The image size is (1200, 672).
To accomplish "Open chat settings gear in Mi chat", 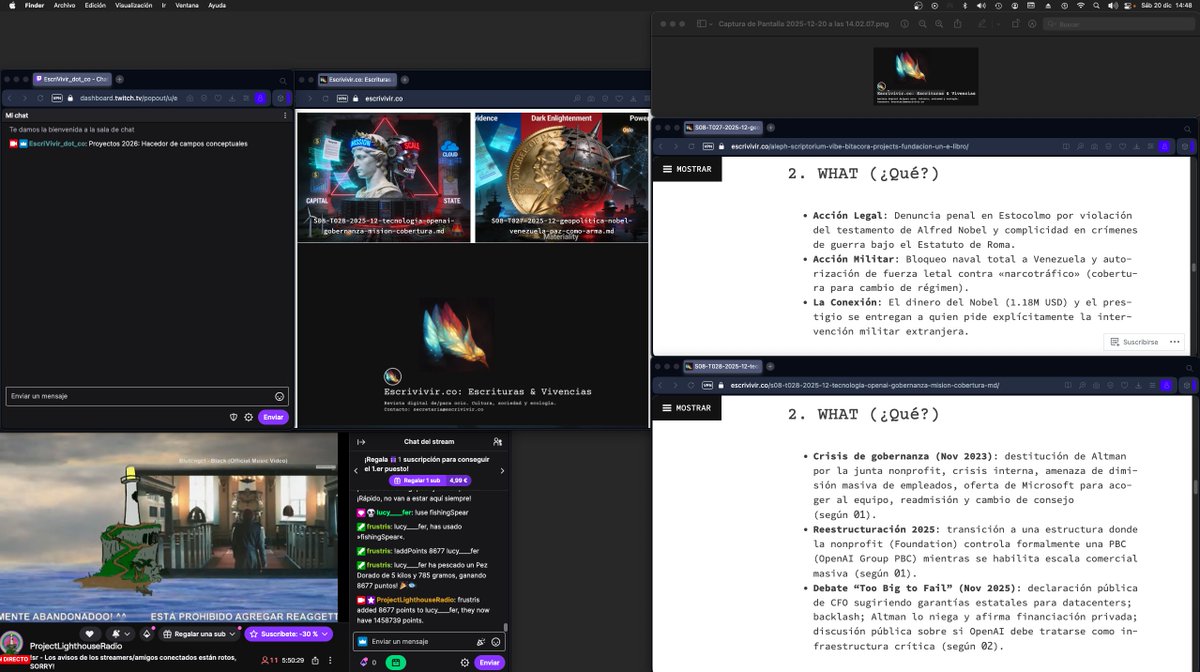I will 248,417.
